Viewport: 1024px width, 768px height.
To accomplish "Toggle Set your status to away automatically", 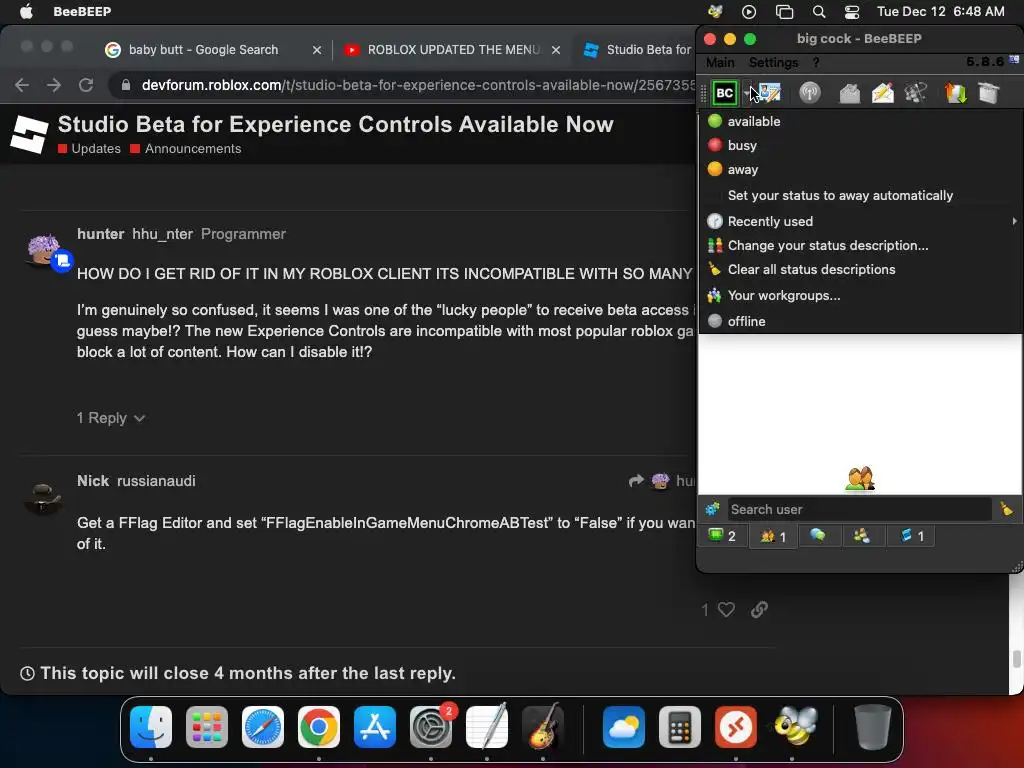I will point(860,195).
